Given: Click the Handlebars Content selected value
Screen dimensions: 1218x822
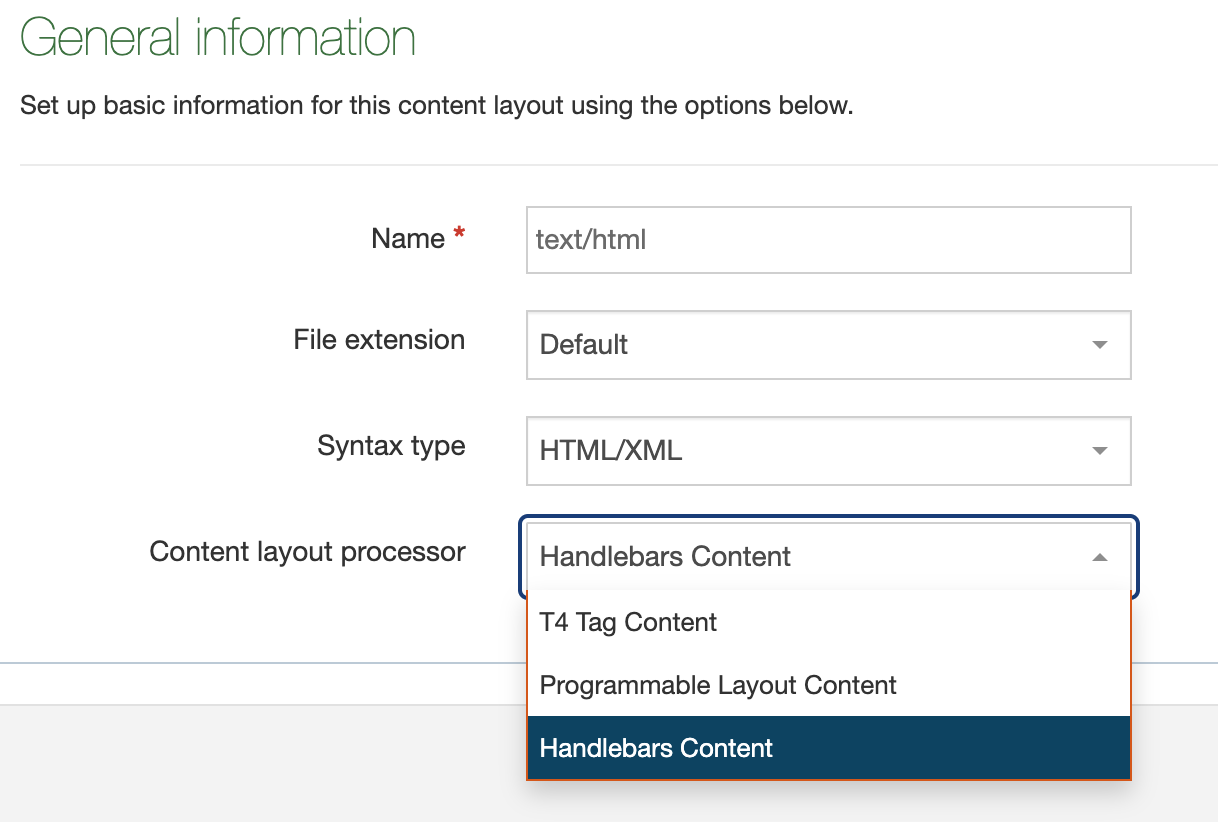Looking at the screenshot, I should (664, 556).
